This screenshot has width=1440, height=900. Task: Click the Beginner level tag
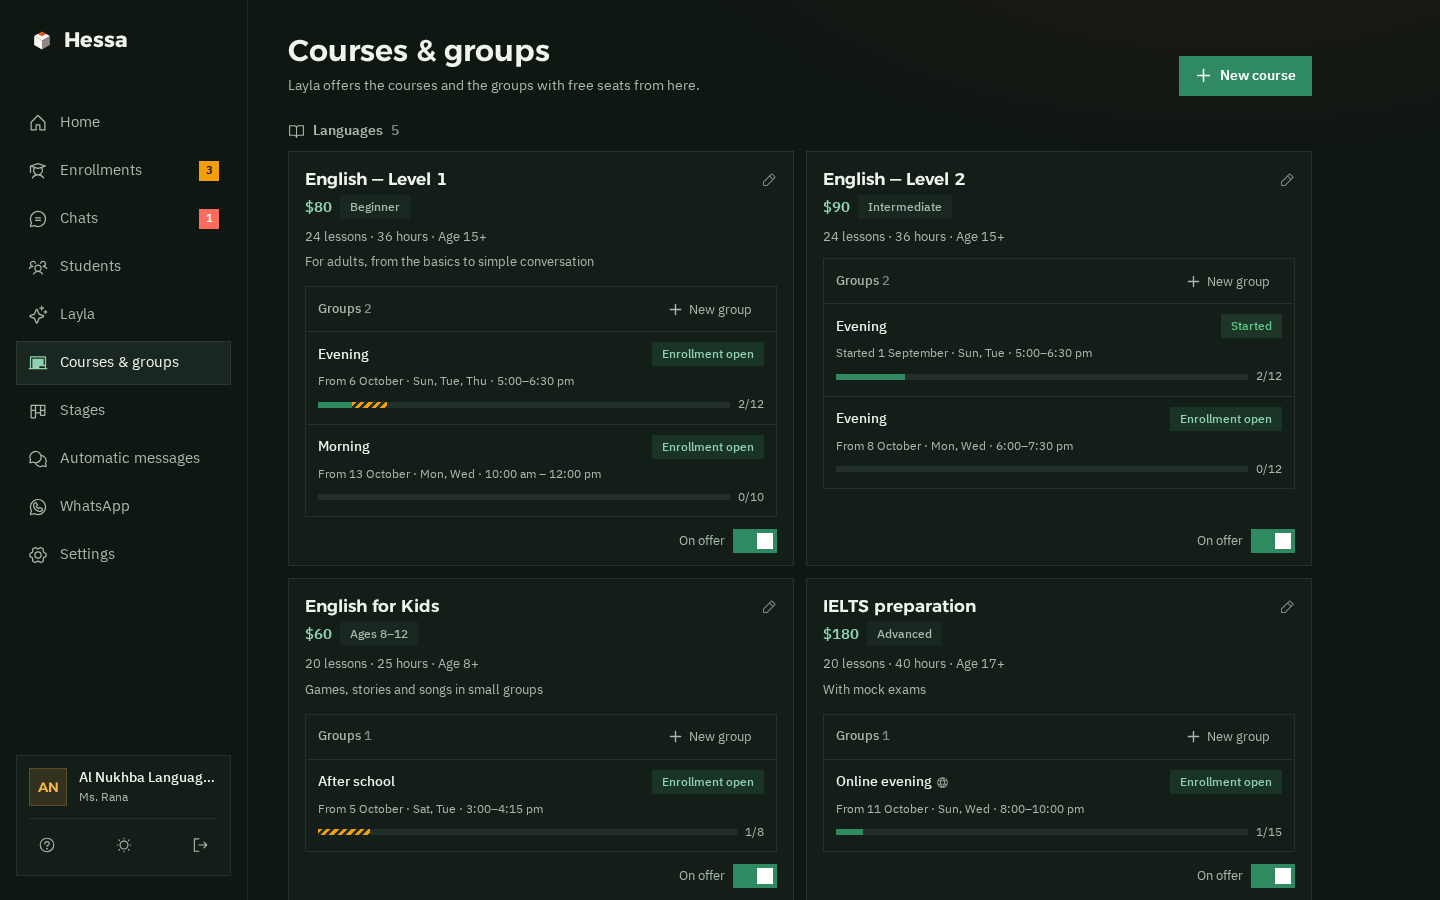click(375, 207)
